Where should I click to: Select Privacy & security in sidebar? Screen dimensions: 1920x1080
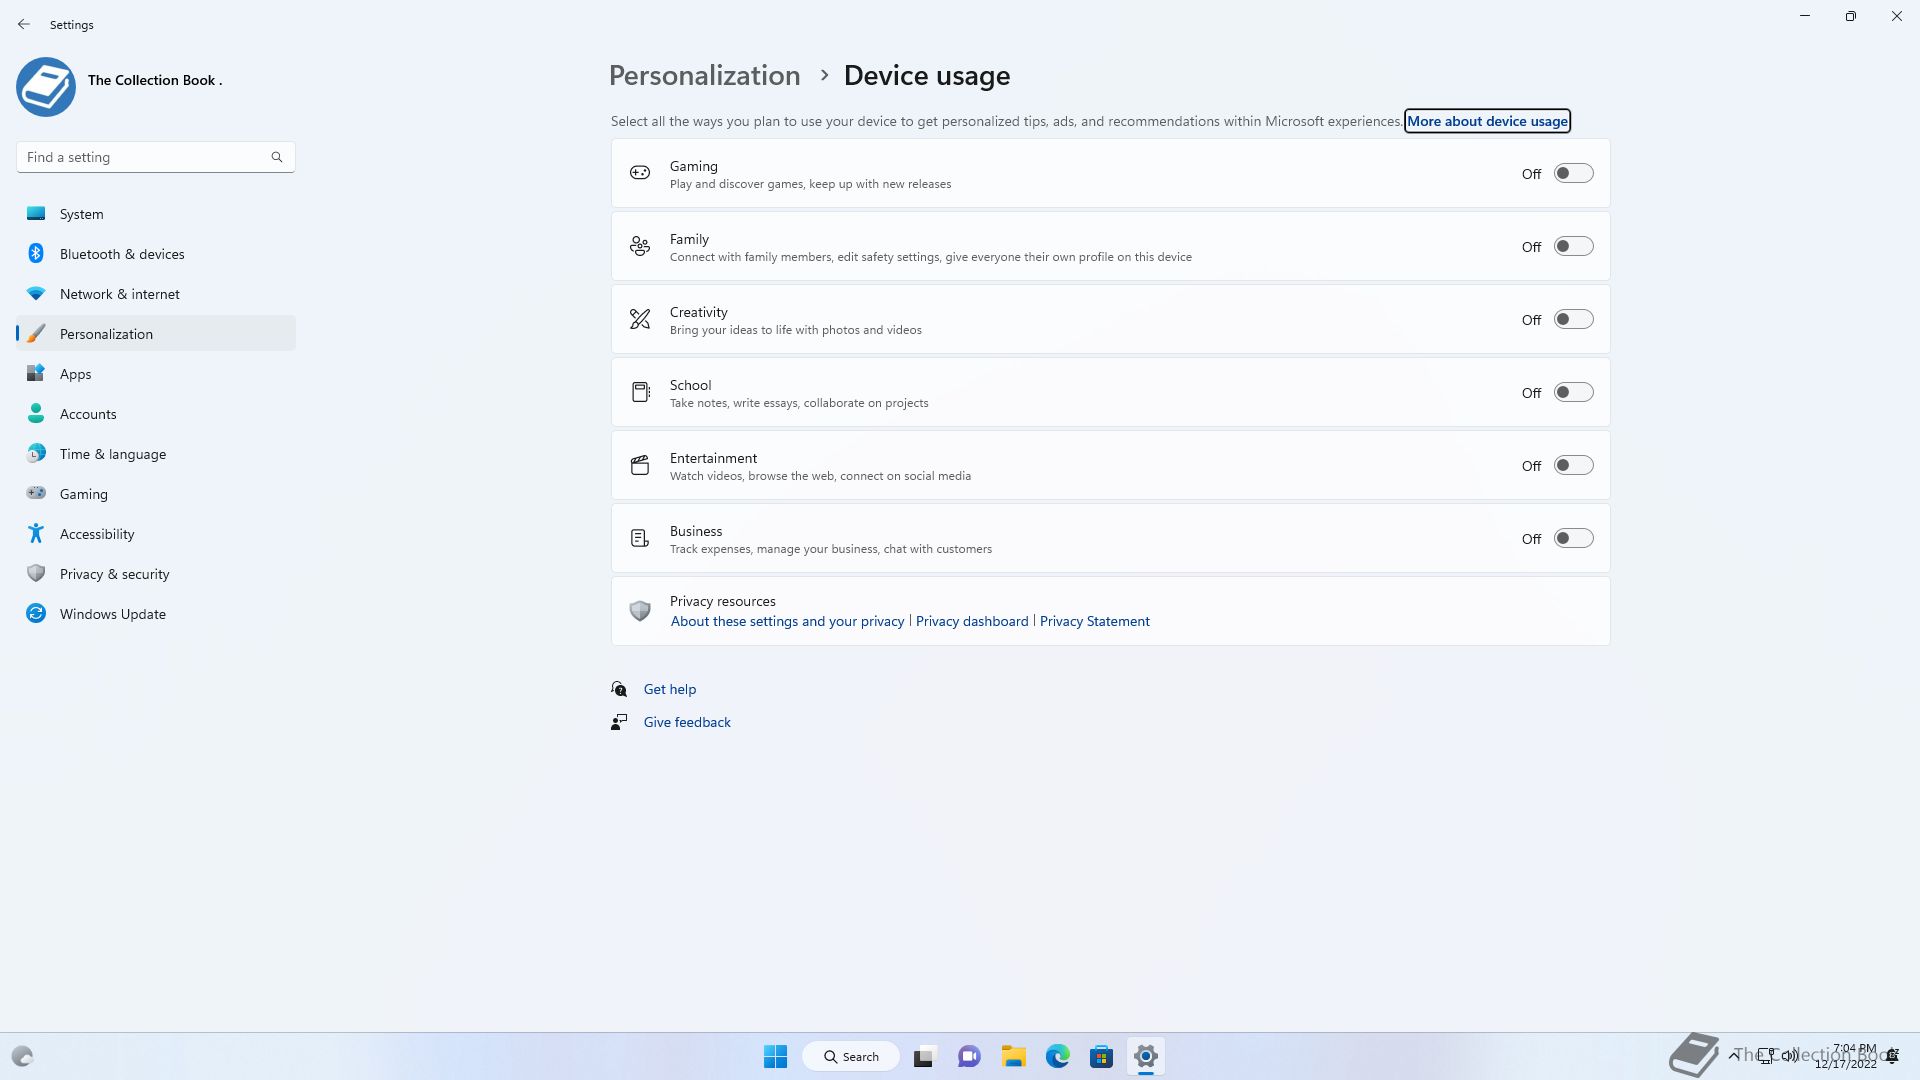(x=114, y=574)
